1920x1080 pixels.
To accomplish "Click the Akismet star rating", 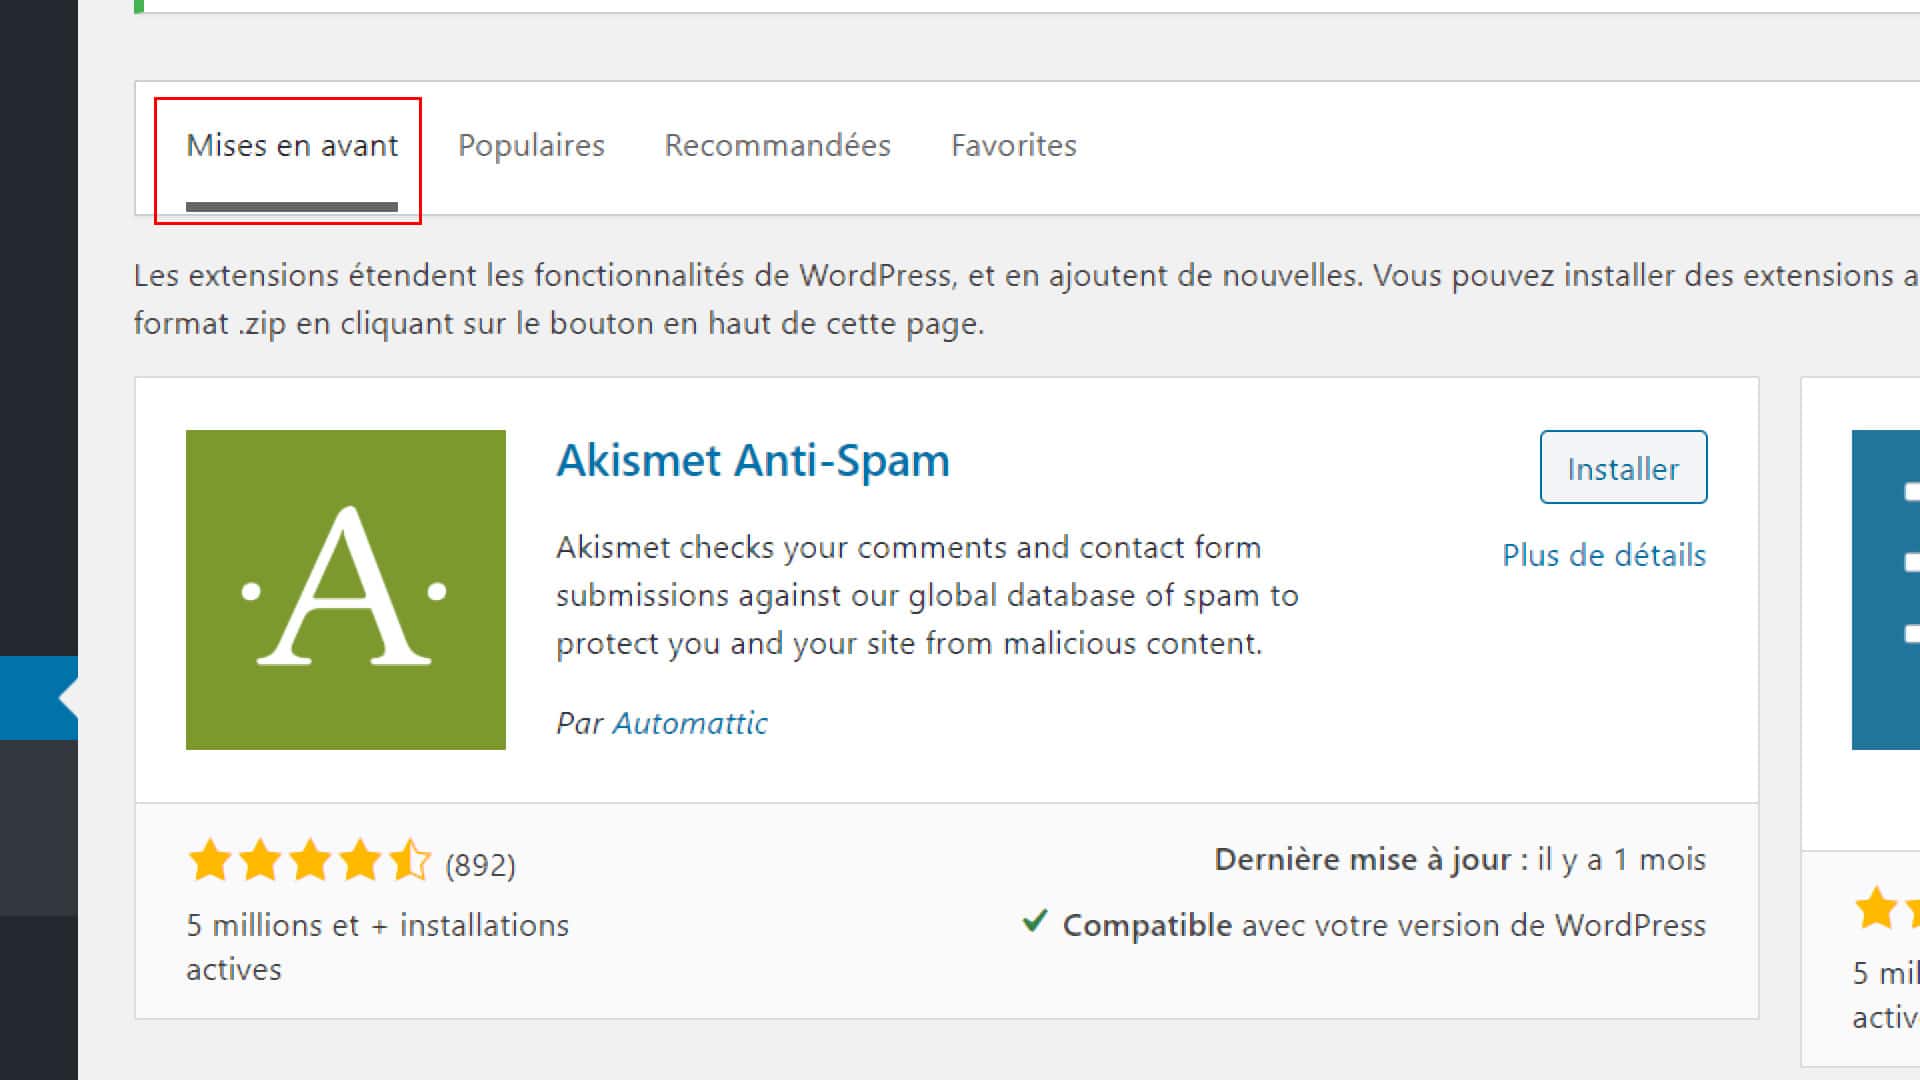I will [x=309, y=861].
